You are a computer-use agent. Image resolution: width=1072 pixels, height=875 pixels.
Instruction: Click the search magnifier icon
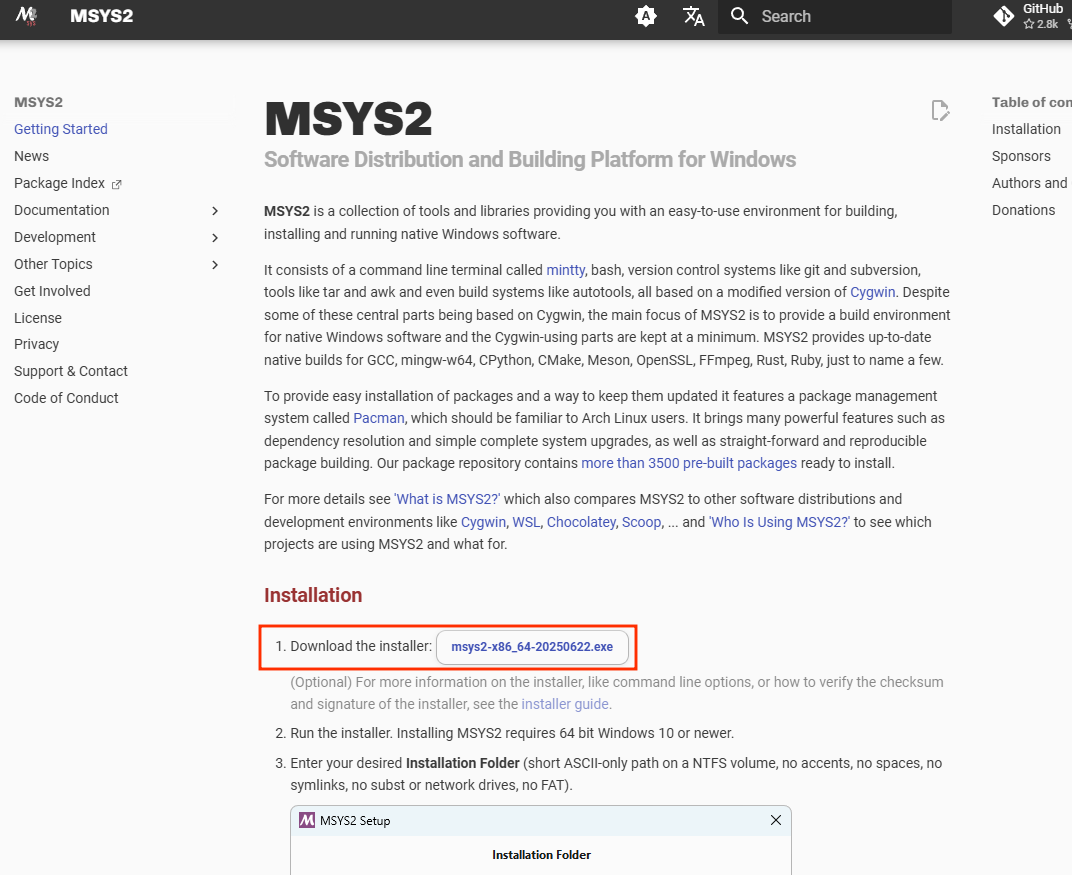(x=739, y=16)
